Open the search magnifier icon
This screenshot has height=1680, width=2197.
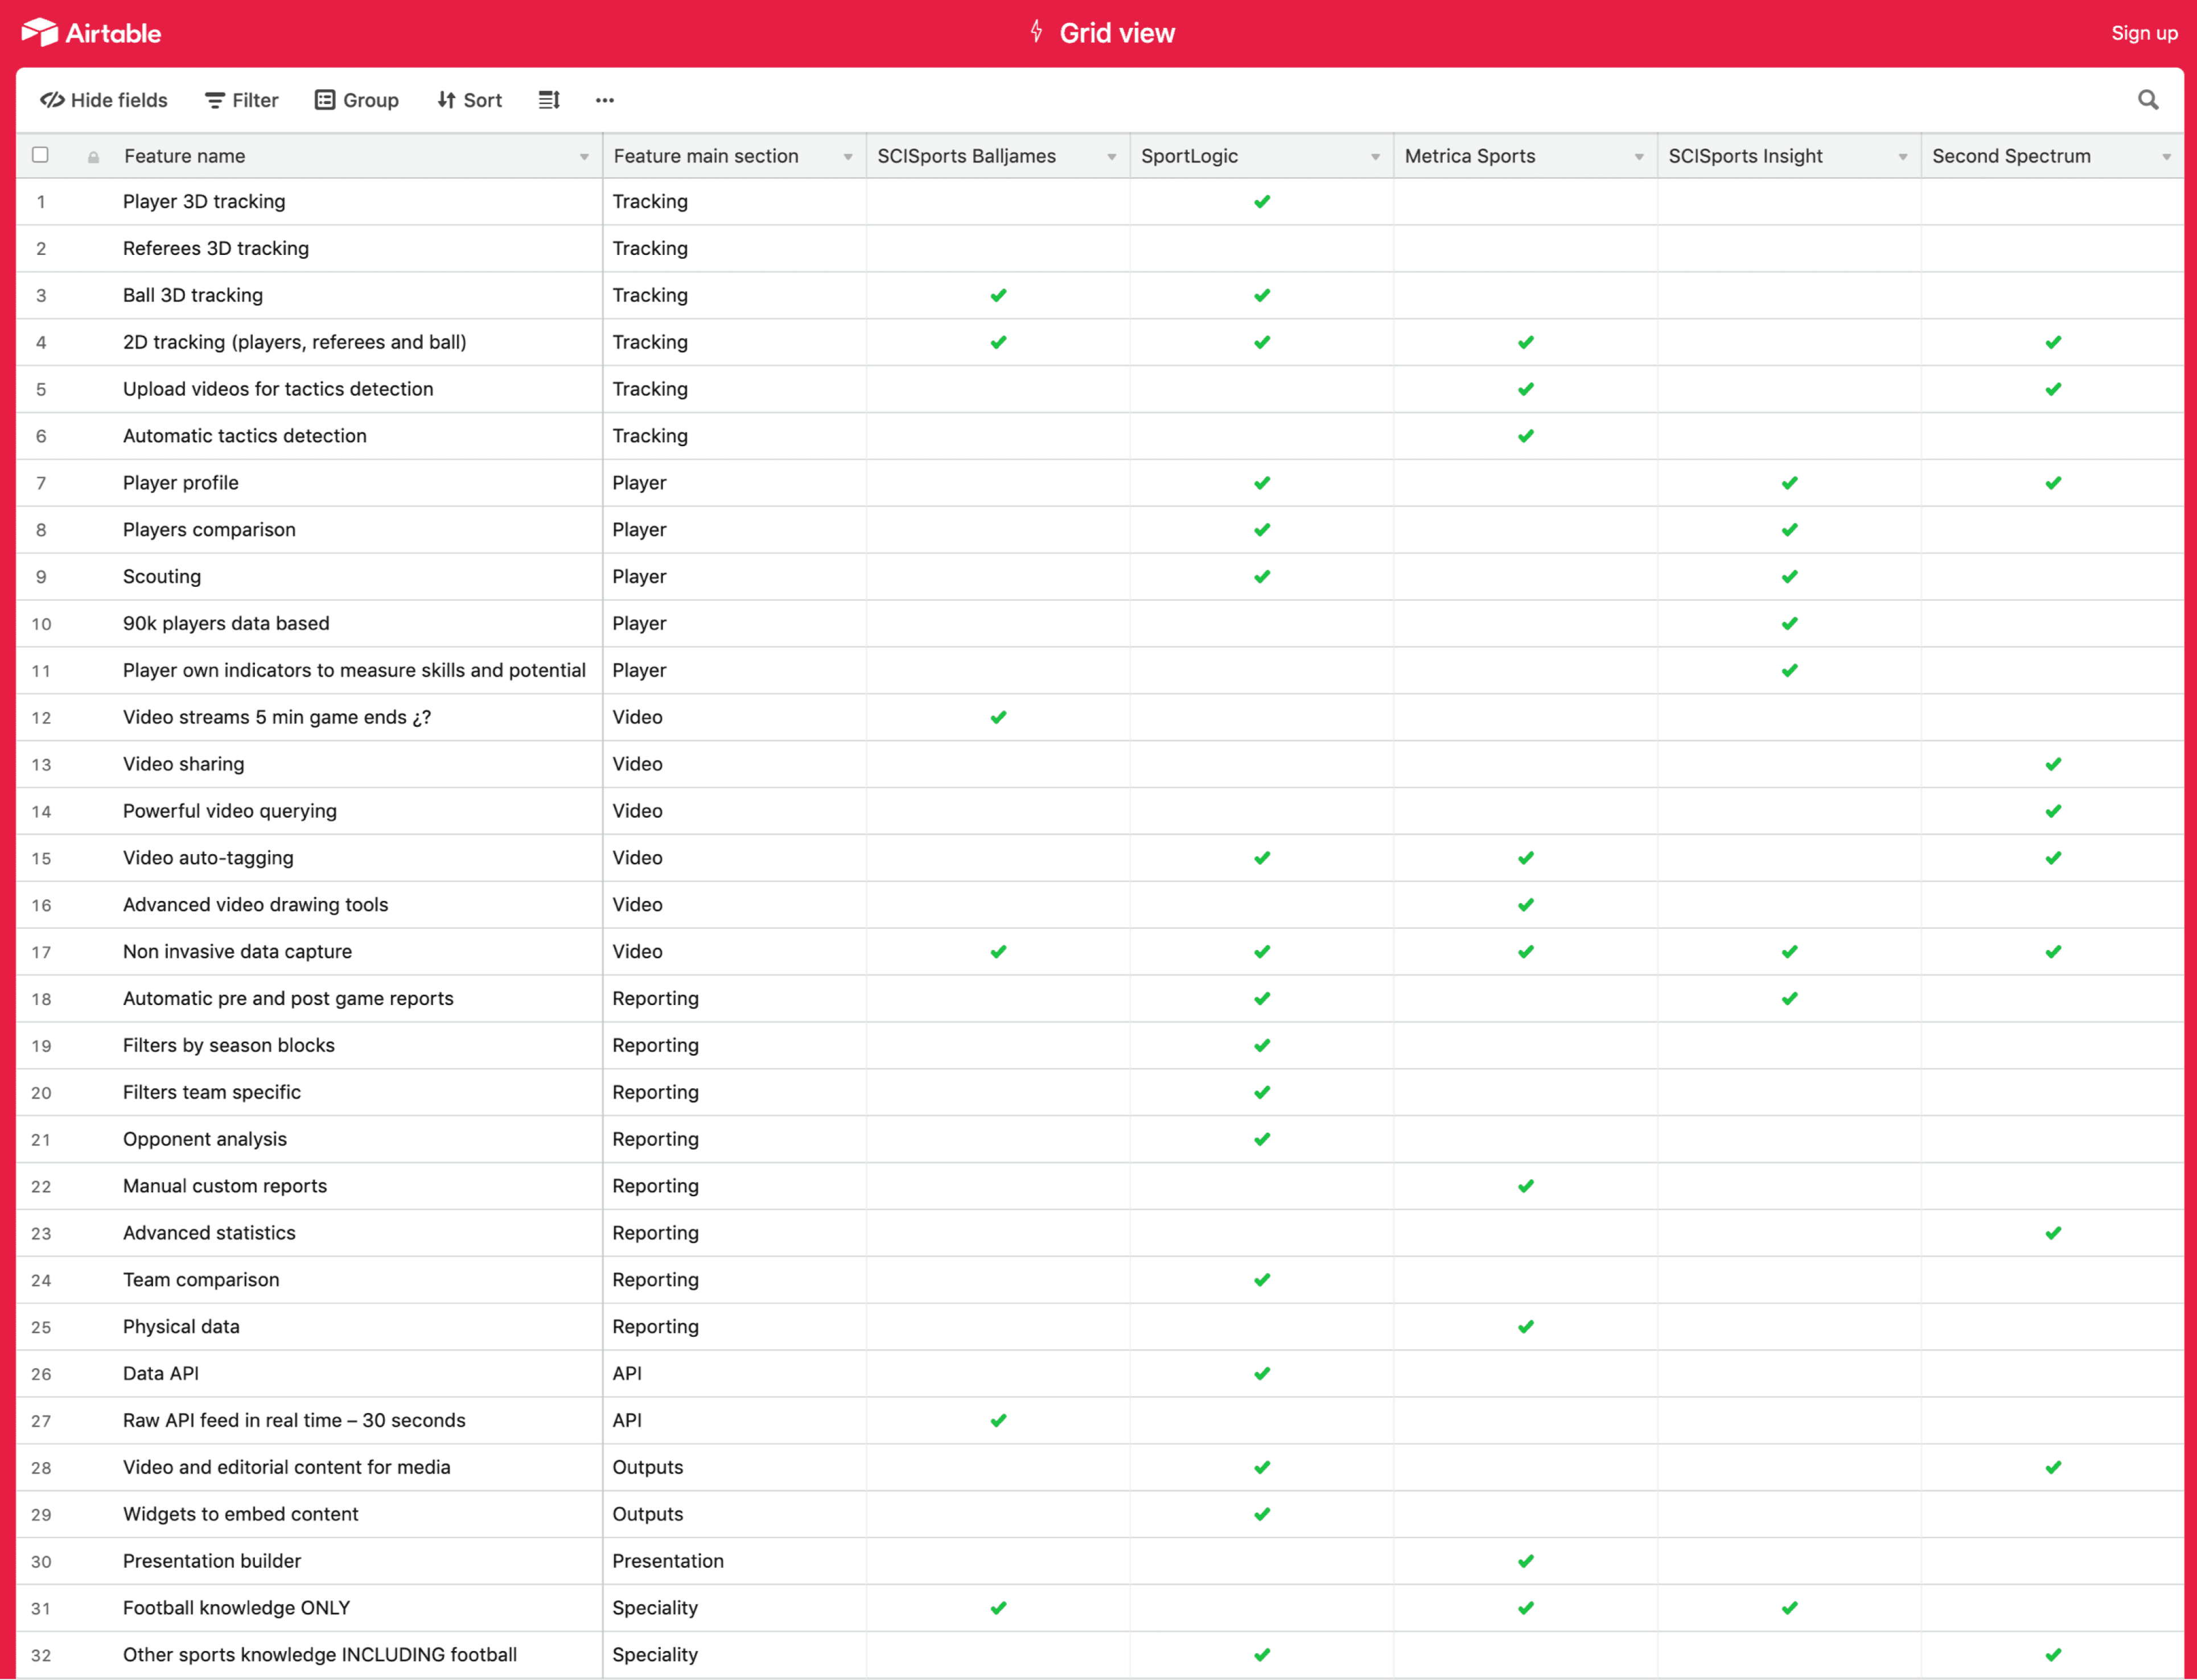(x=2148, y=100)
